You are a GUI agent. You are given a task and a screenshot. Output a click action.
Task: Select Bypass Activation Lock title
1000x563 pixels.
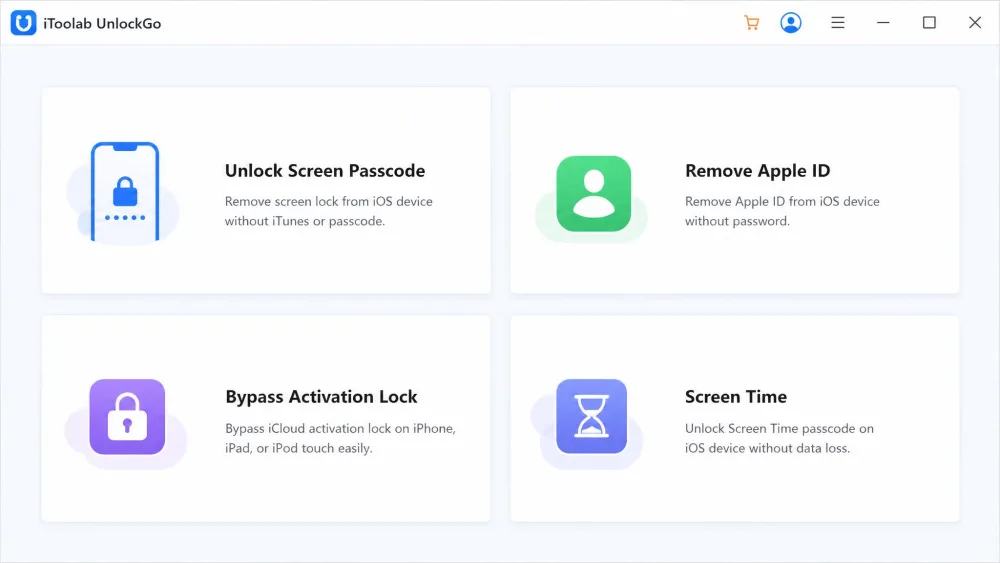coord(321,397)
